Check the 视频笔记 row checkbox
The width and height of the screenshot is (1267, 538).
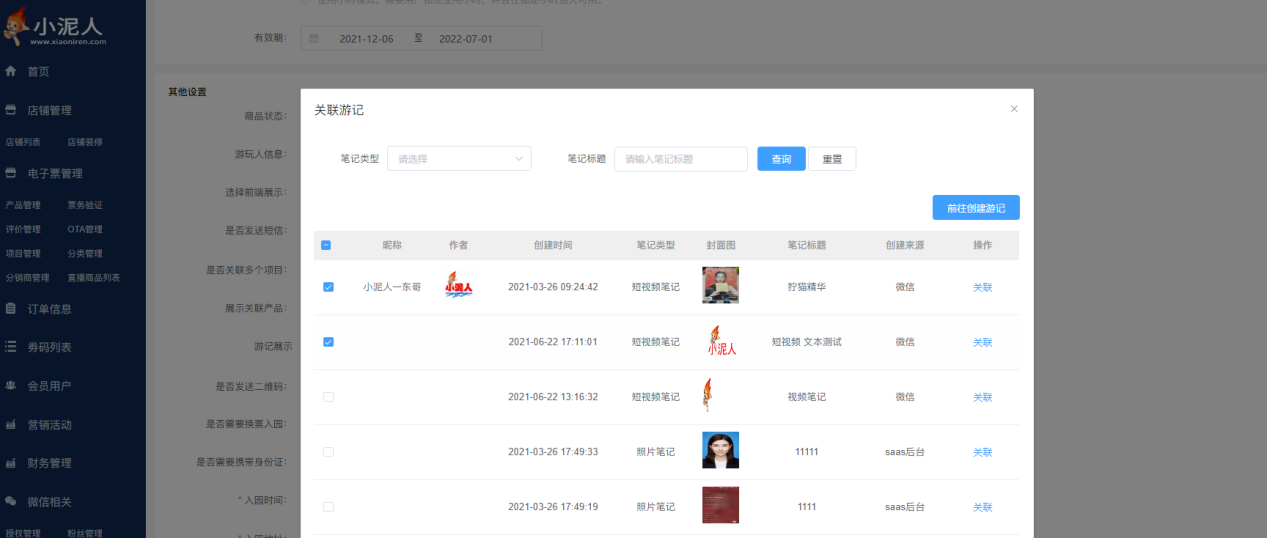(x=328, y=397)
